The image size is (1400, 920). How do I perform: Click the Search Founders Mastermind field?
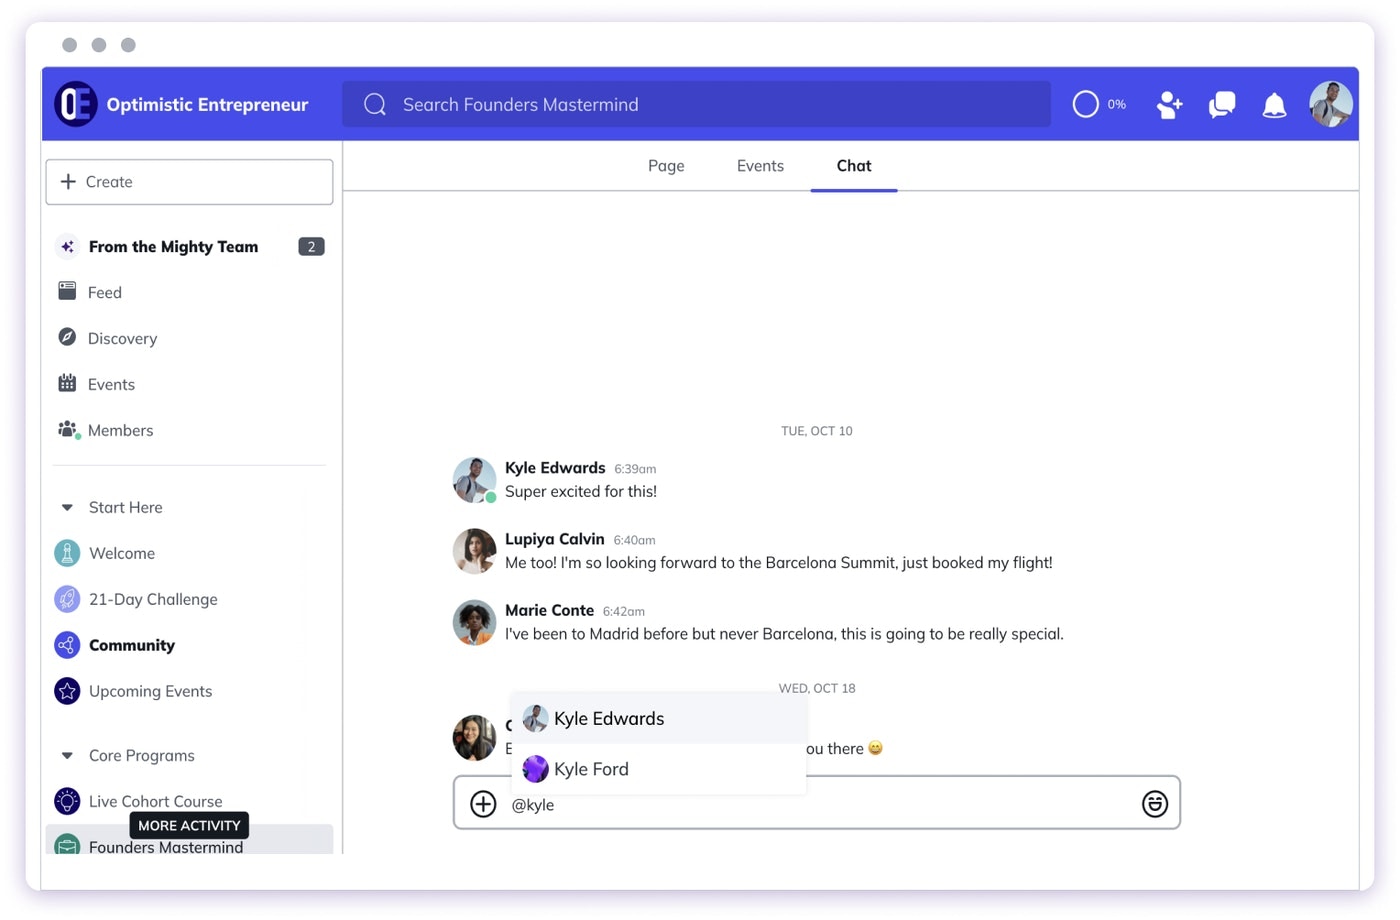tap(696, 104)
